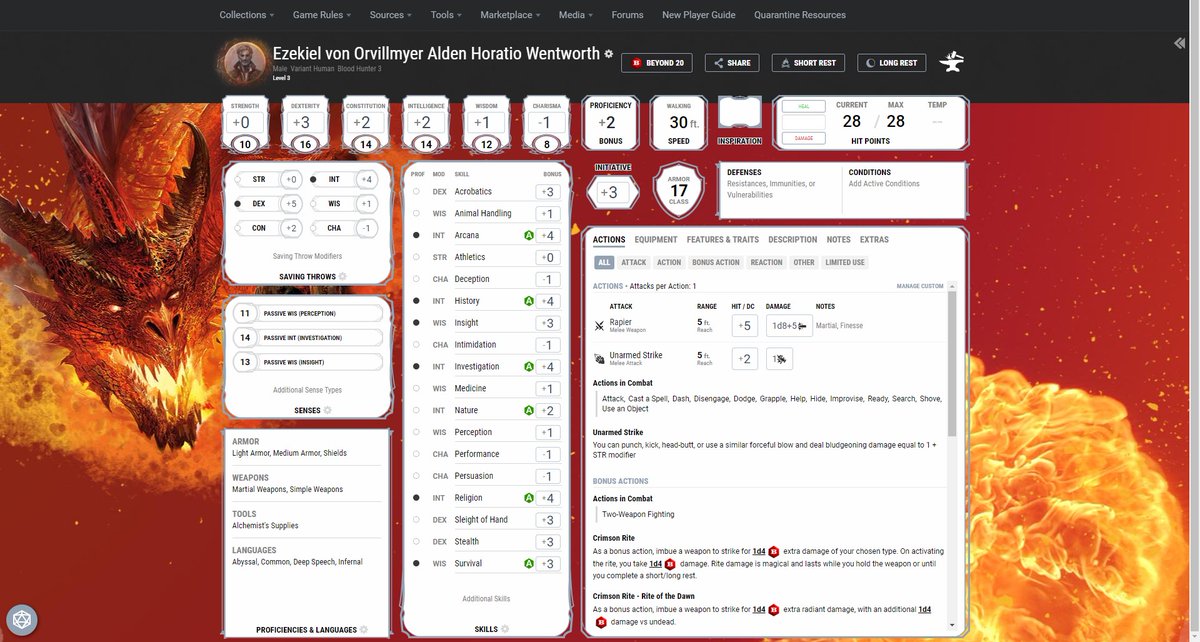Toggle INT saving throw proficiency dot
This screenshot has height=642, width=1200.
pos(313,180)
